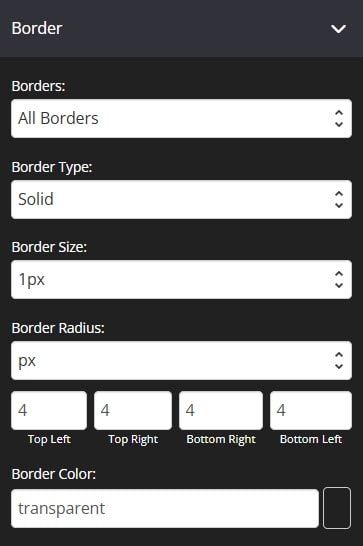Focus the Bottom Left radius field
Screen dimensions: 363x546
[311, 410]
